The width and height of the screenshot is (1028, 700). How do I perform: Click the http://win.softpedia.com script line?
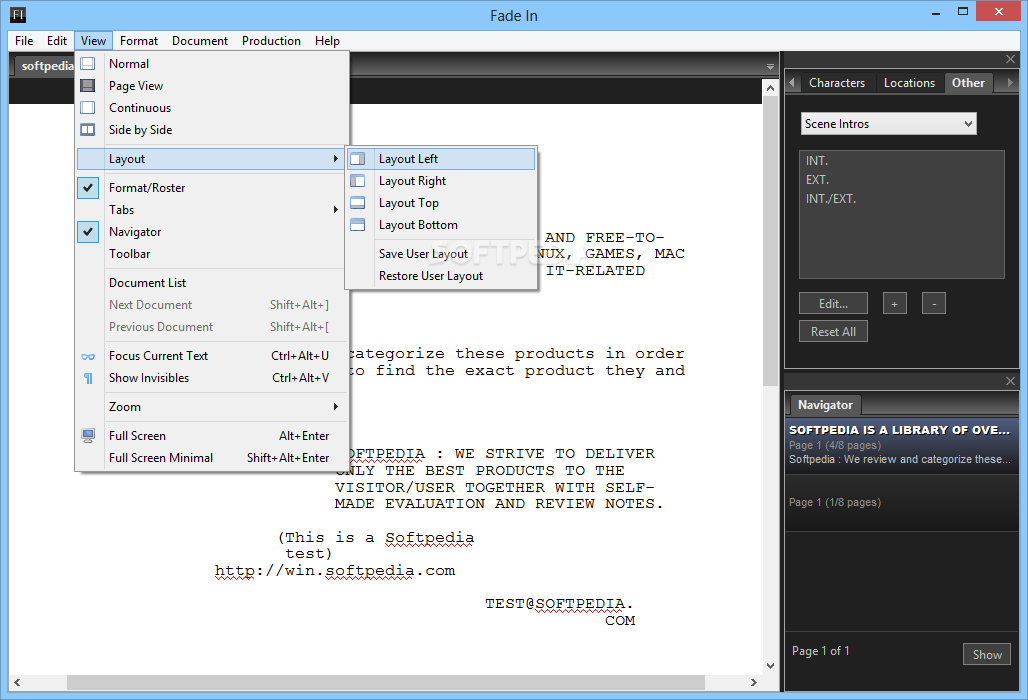335,571
